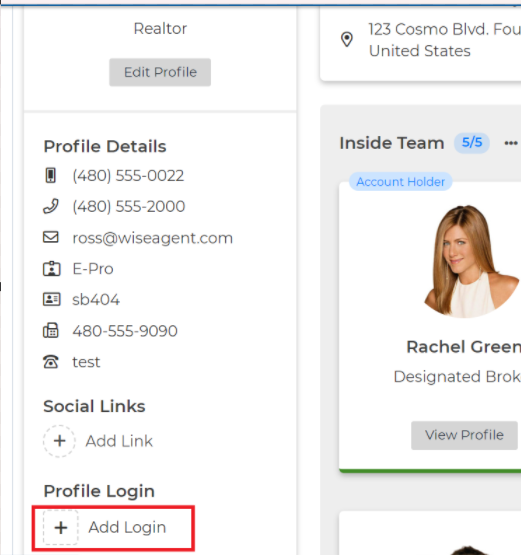Viewport: 521px width, 555px height.
Task: Click the map pin location icon
Action: (347, 39)
